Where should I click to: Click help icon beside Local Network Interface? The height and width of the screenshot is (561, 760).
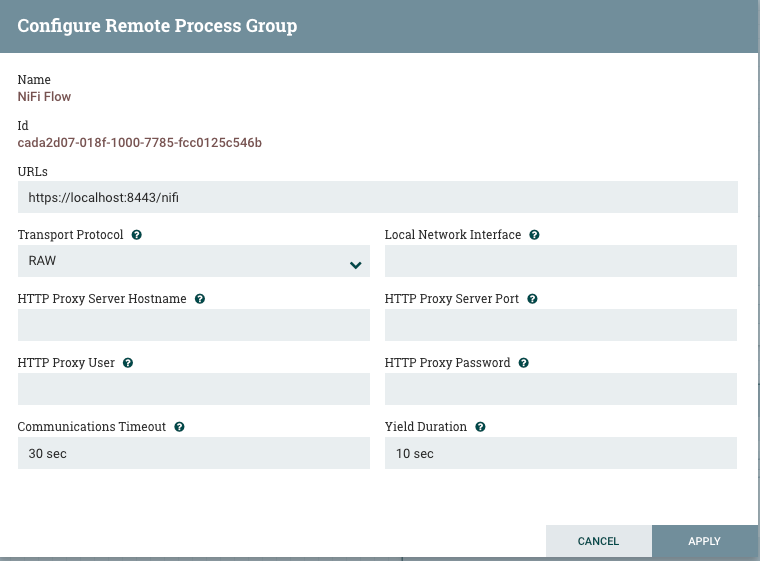click(534, 235)
